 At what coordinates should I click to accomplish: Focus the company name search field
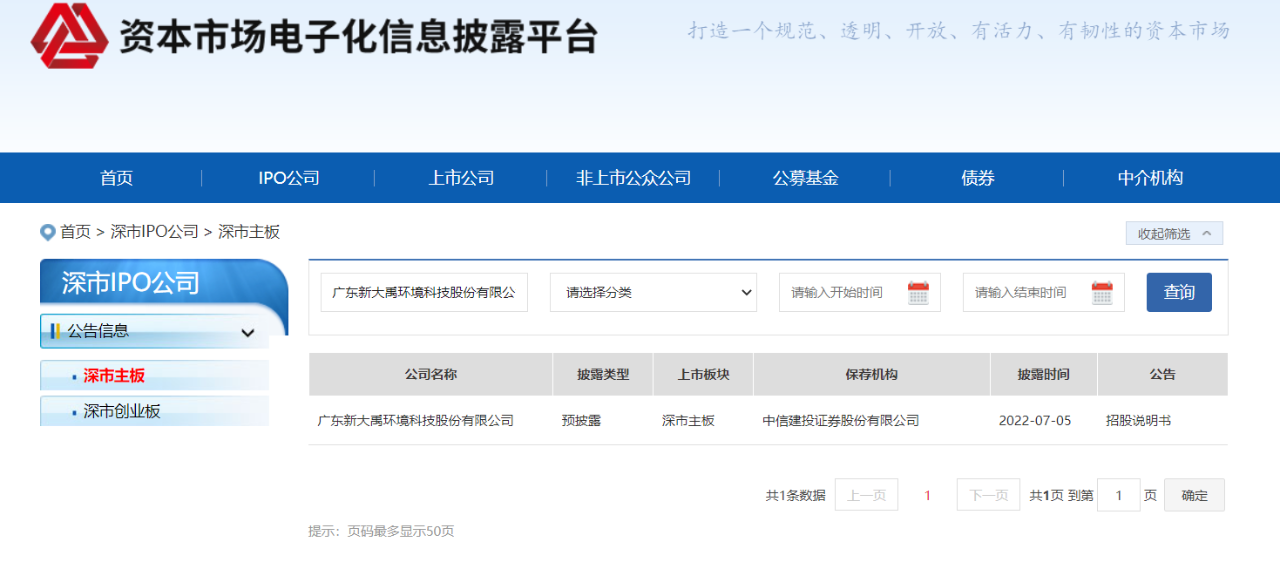[x=424, y=292]
